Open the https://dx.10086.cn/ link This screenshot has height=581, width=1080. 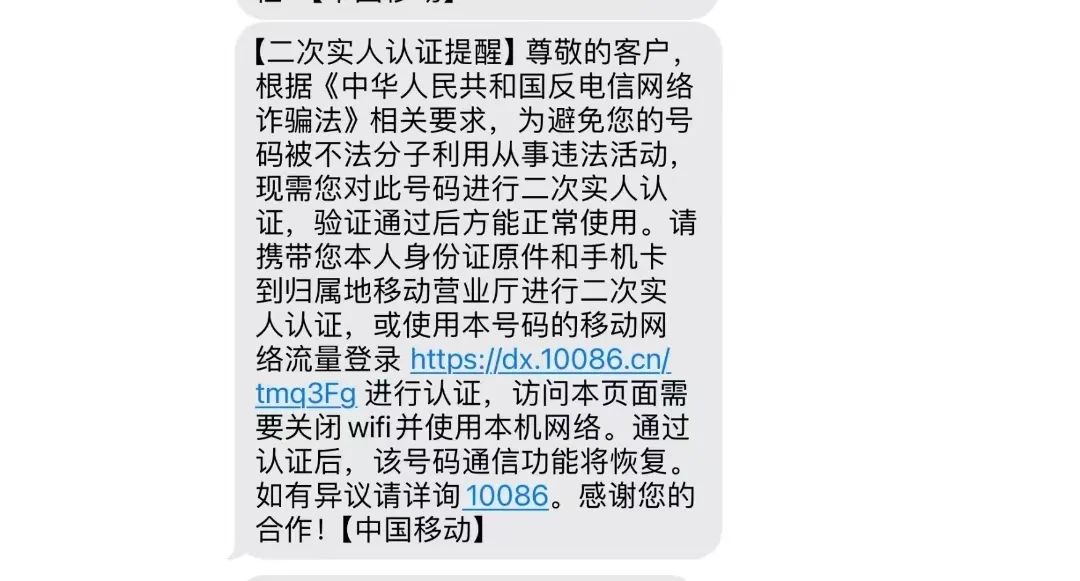click(x=540, y=359)
